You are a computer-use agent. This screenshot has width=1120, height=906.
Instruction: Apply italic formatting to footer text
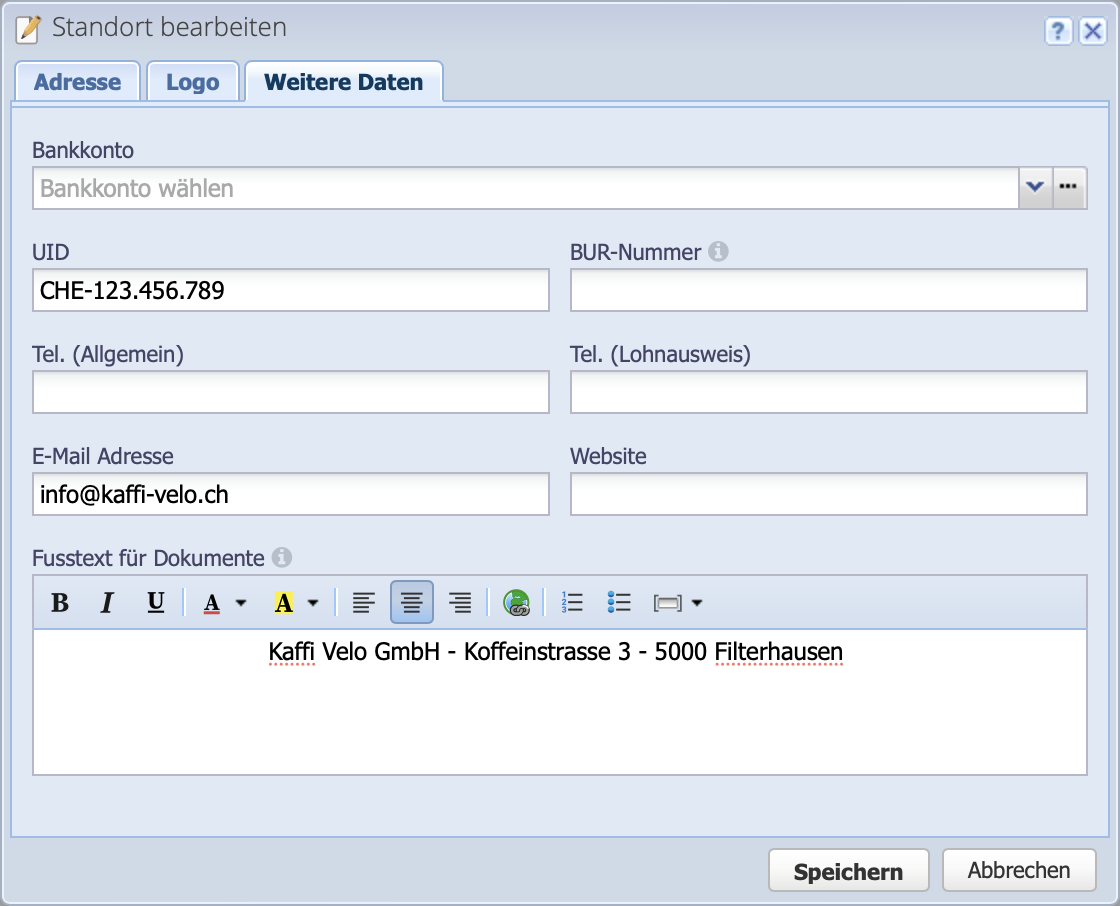pyautogui.click(x=106, y=602)
